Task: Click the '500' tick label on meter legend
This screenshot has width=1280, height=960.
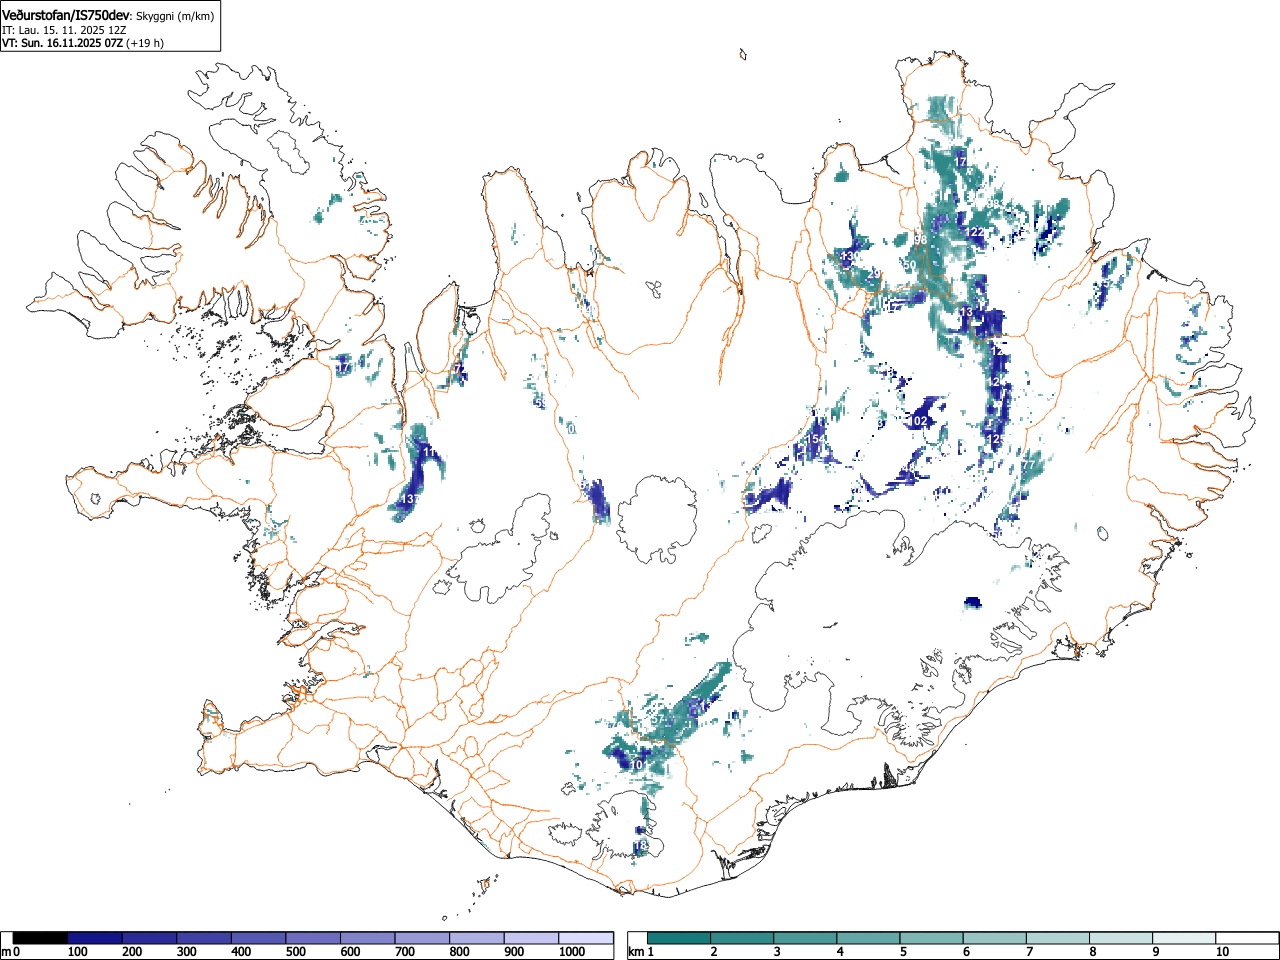Action: pyautogui.click(x=295, y=952)
